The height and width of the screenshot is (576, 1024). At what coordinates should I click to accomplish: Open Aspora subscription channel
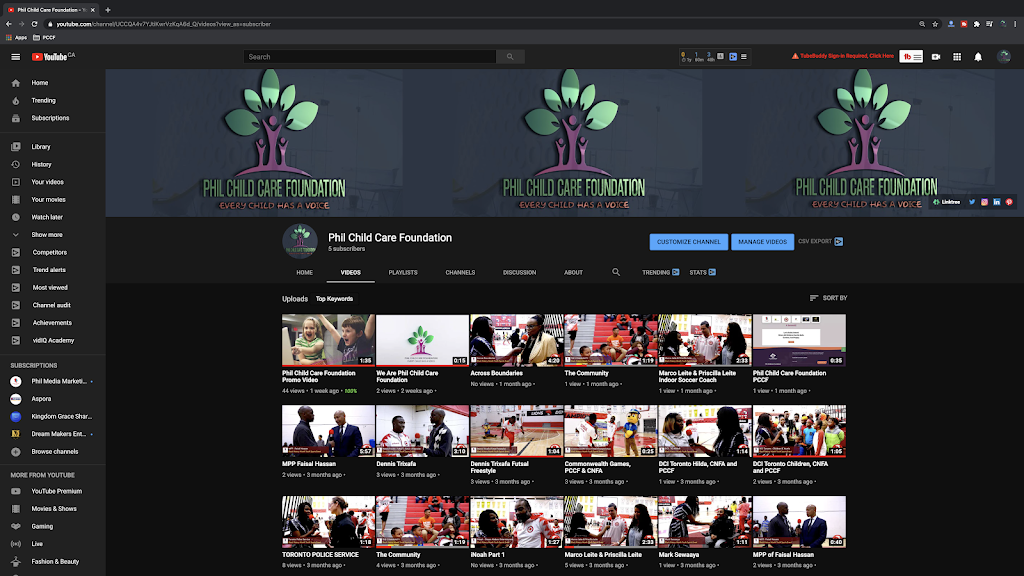(x=53, y=399)
